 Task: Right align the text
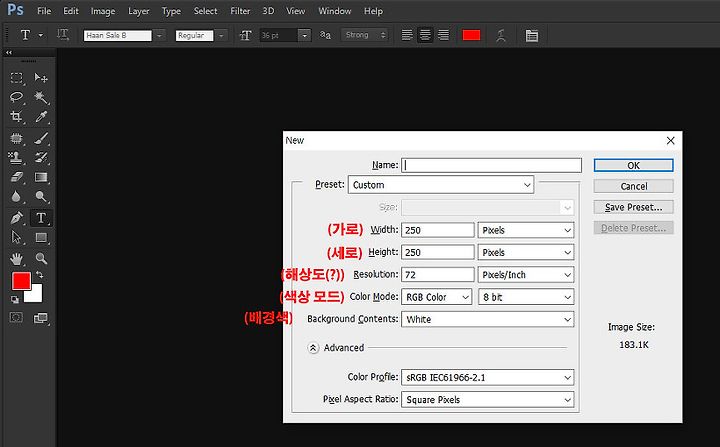tap(443, 35)
